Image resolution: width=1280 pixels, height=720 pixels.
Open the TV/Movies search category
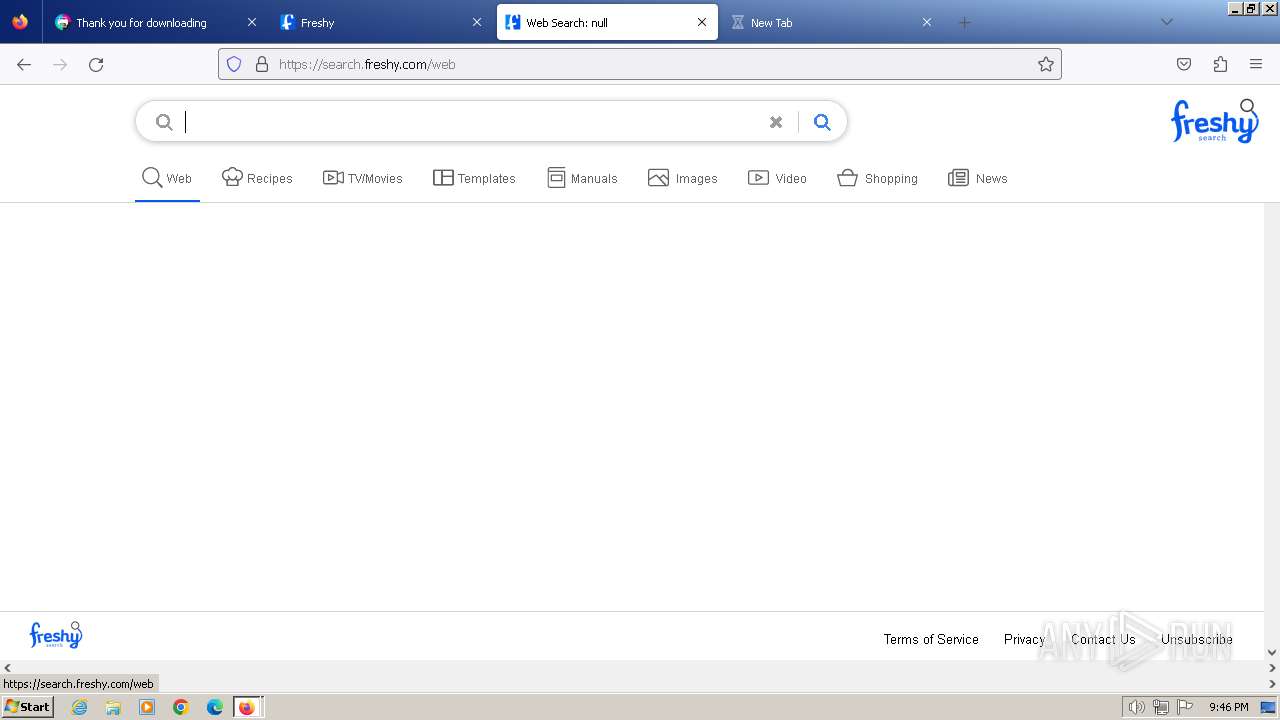click(363, 178)
